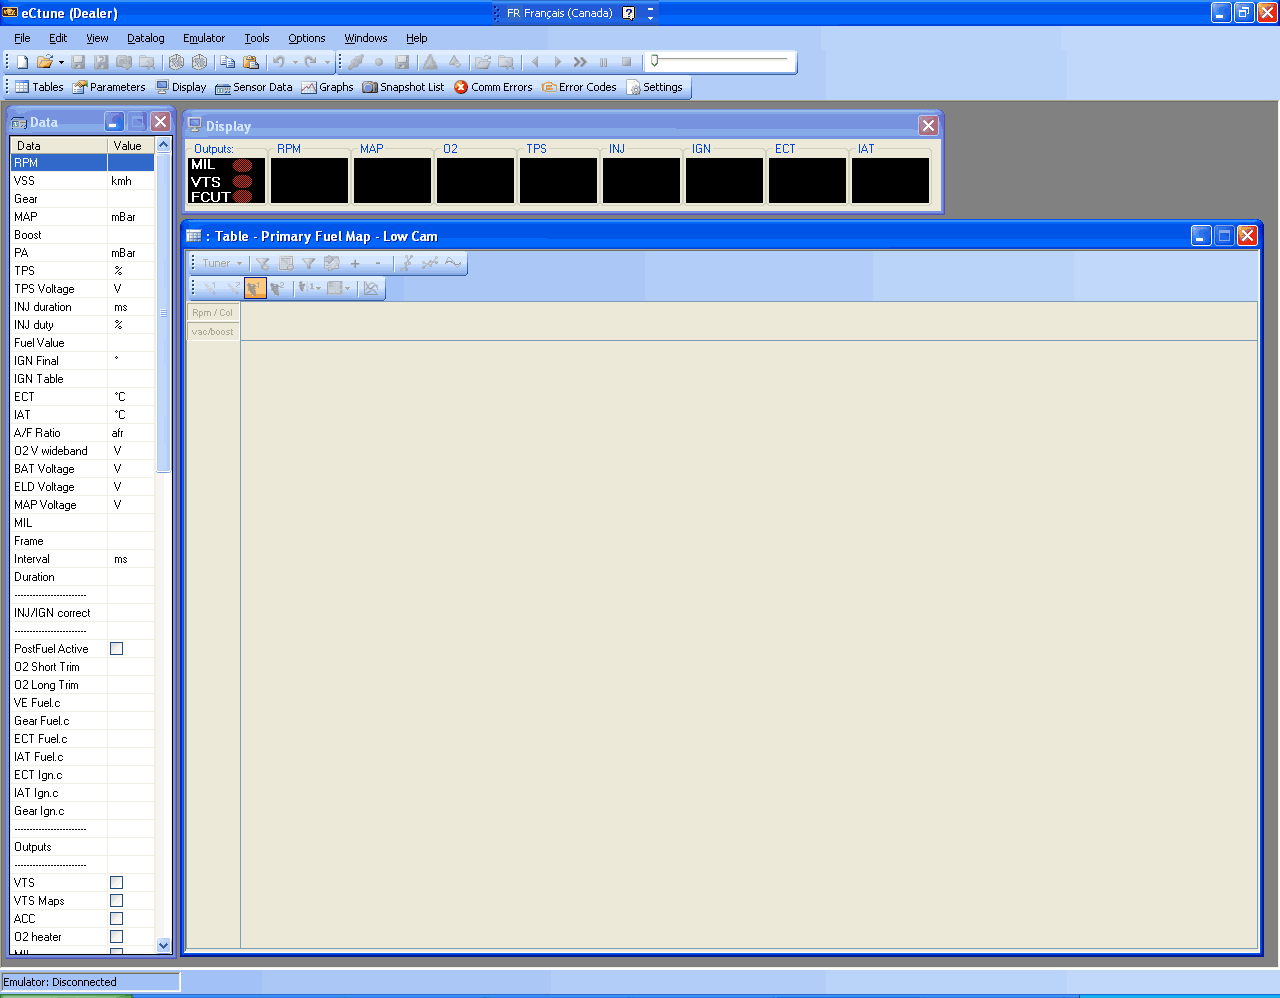Select the RPM row in Data panel
Image resolution: width=1280 pixels, height=998 pixels.
click(x=82, y=163)
